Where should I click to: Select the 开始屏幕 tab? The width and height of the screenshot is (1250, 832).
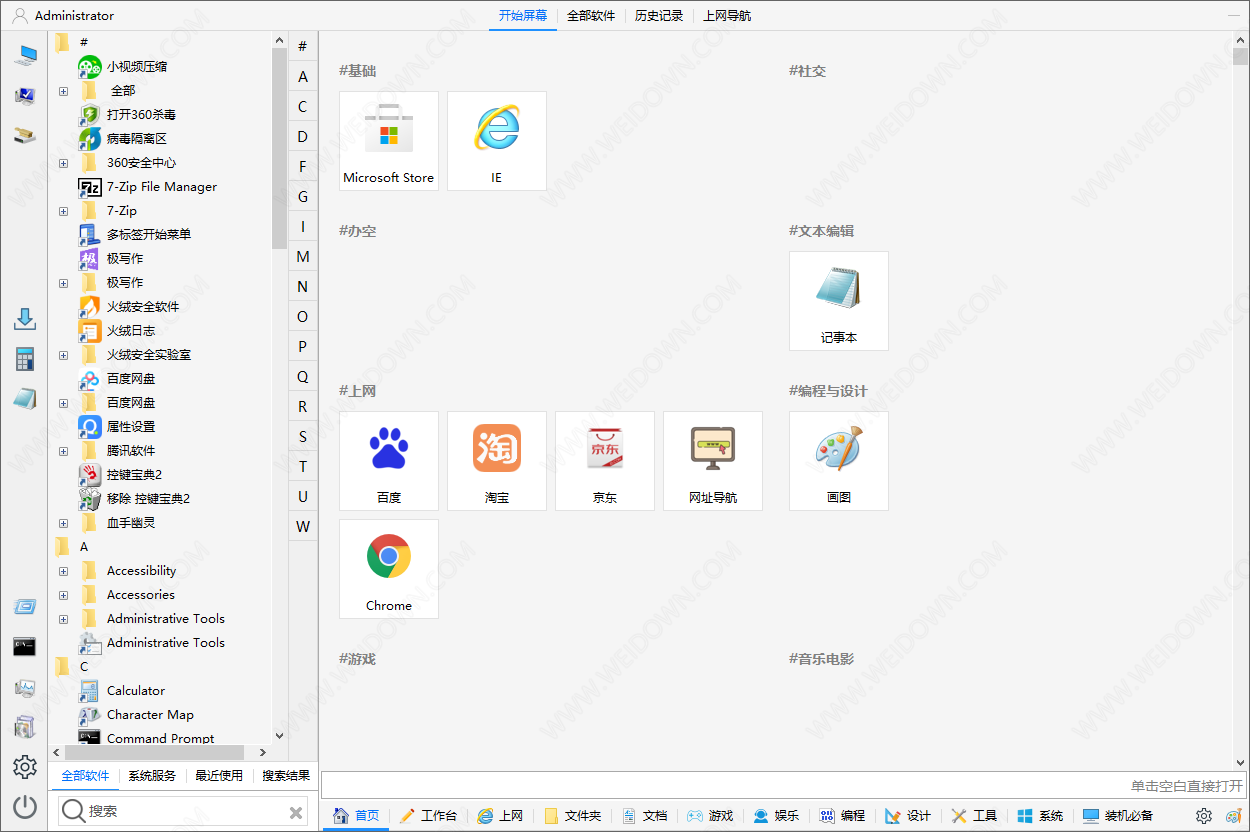coord(523,16)
